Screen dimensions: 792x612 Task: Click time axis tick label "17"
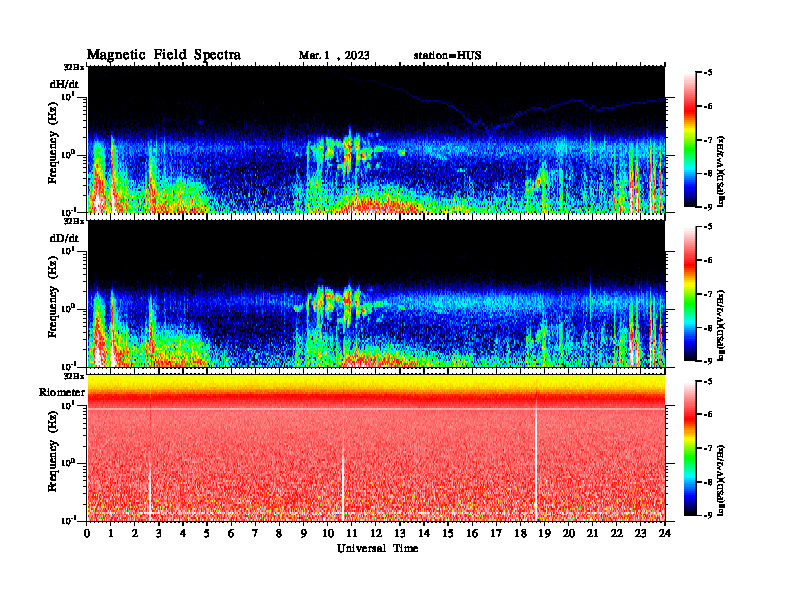pyautogui.click(x=496, y=534)
